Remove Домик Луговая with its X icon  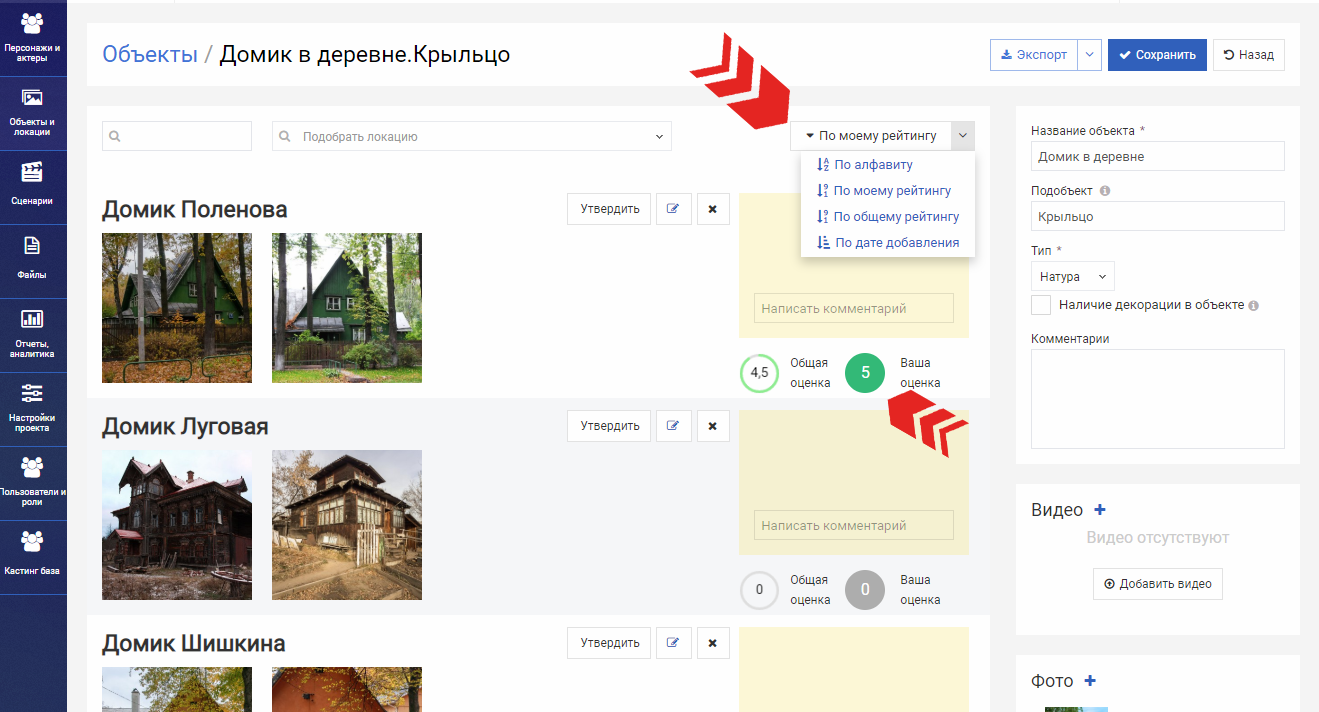(x=713, y=426)
